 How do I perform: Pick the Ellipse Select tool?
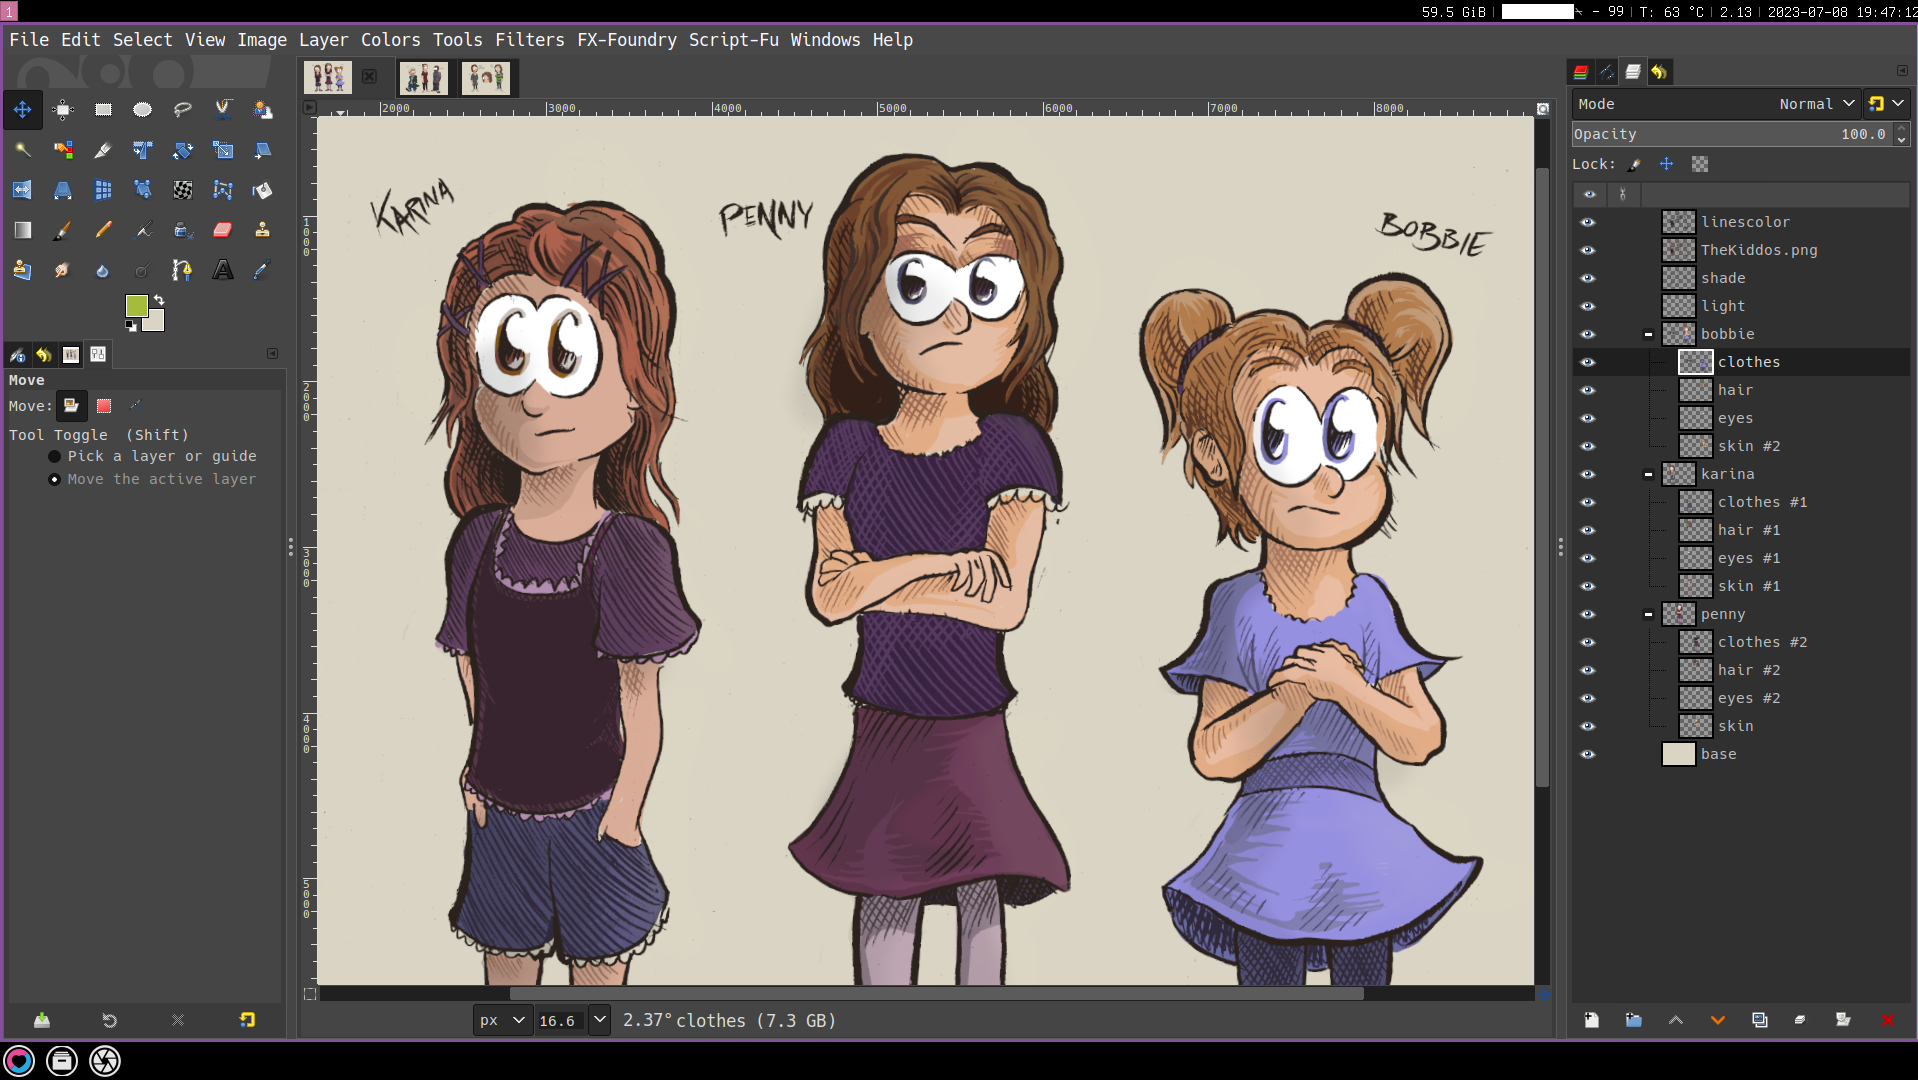(143, 110)
